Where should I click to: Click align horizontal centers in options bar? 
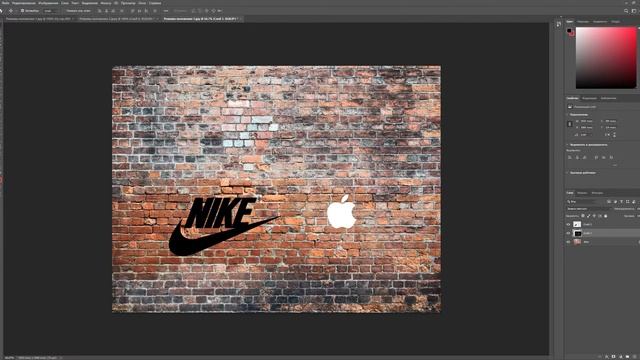[x=106, y=11]
